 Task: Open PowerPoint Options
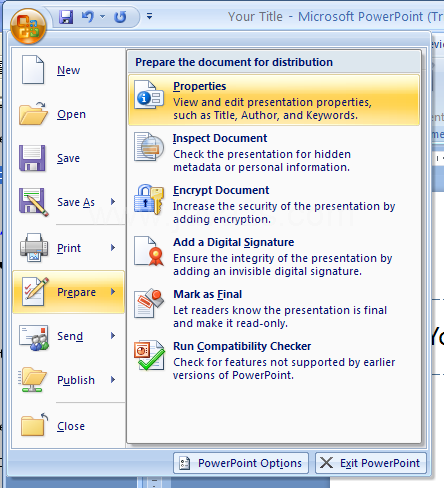point(241,463)
